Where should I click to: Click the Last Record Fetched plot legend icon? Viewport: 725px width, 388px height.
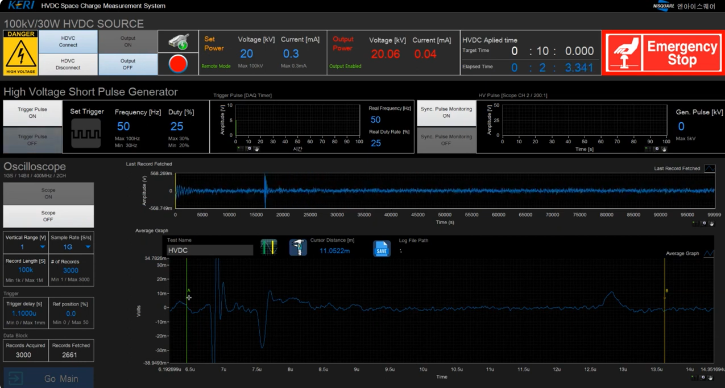(x=709, y=168)
